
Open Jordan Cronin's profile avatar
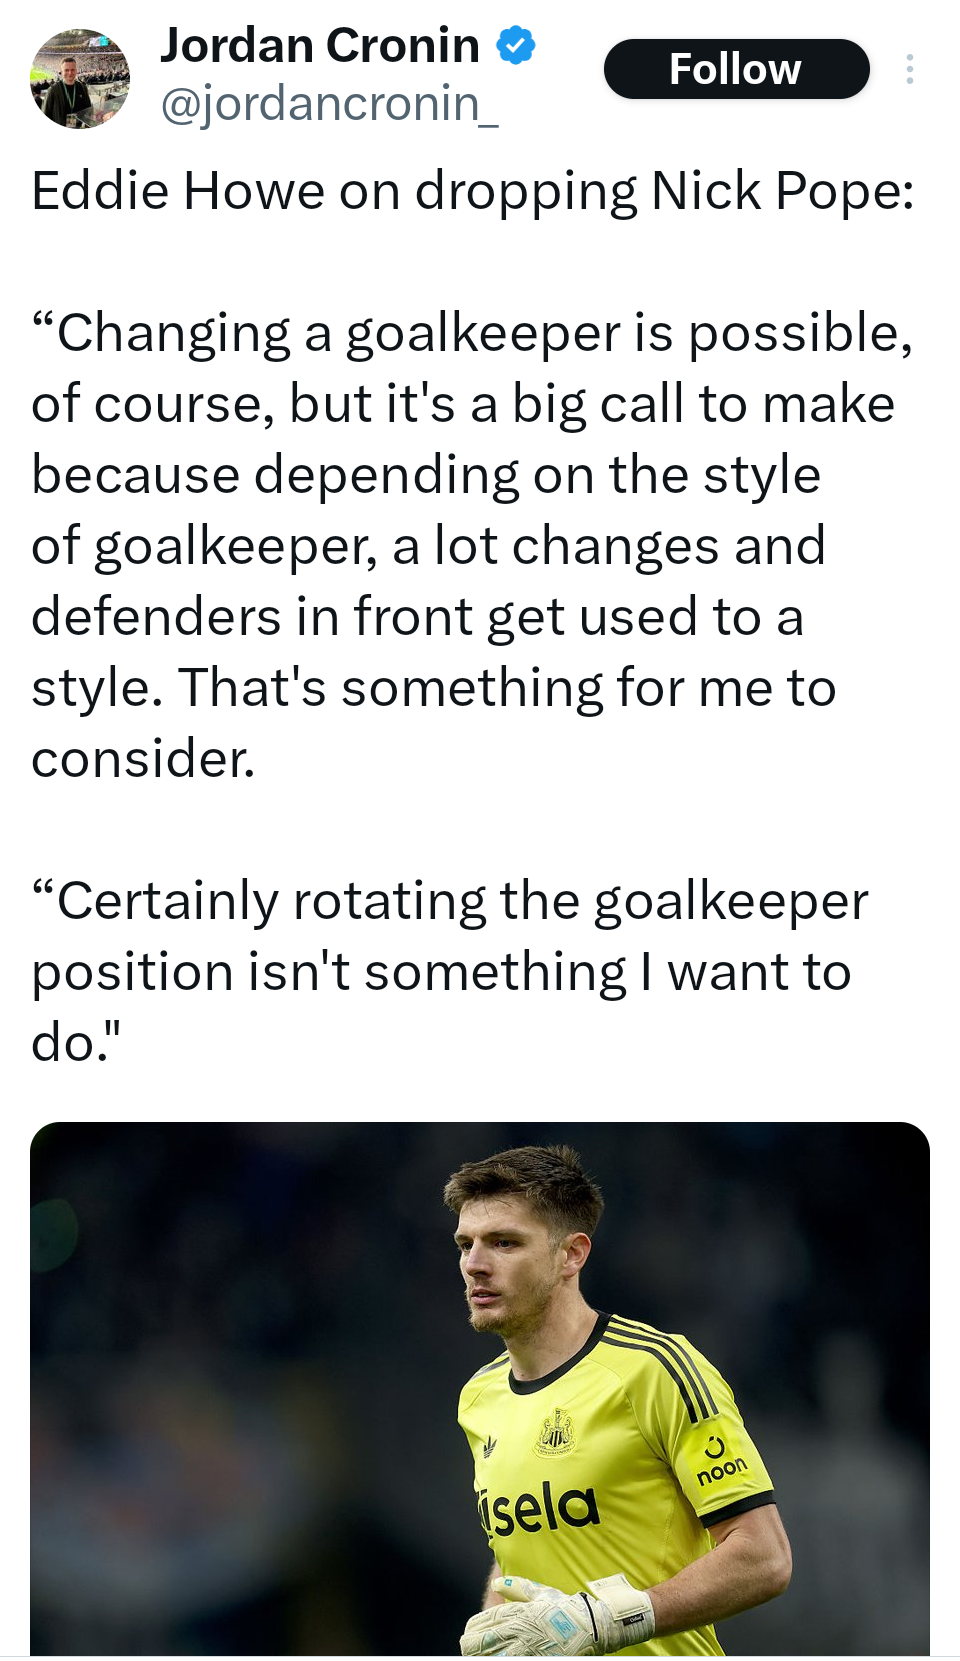(x=80, y=79)
